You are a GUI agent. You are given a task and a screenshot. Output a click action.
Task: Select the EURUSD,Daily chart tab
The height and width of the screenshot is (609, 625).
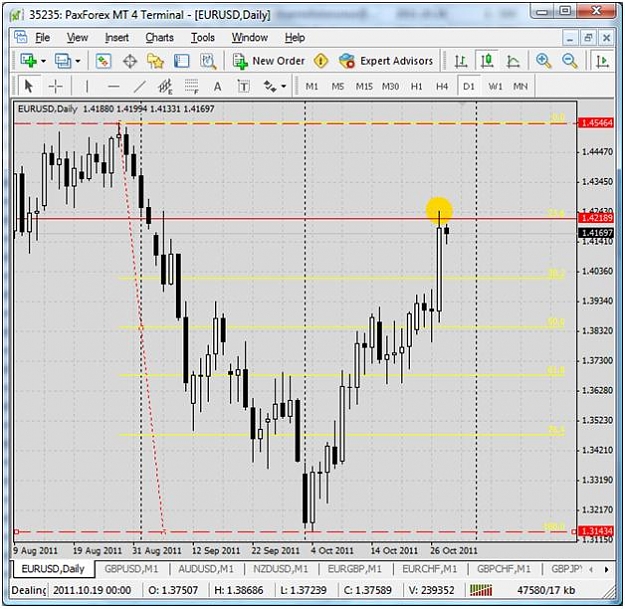[53, 568]
